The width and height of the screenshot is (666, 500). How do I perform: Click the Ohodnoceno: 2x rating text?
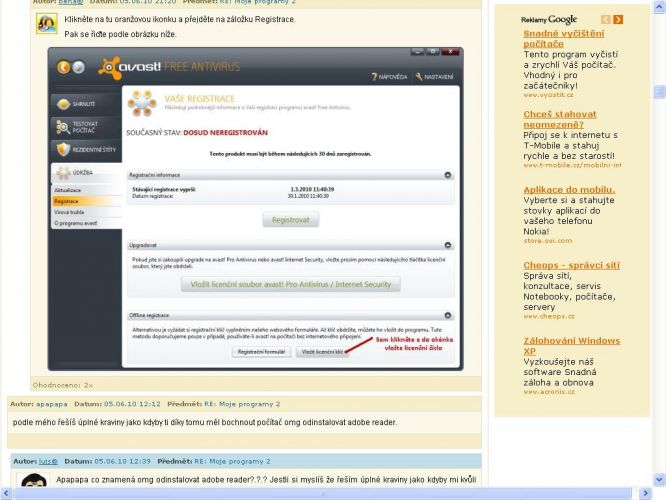point(62,385)
